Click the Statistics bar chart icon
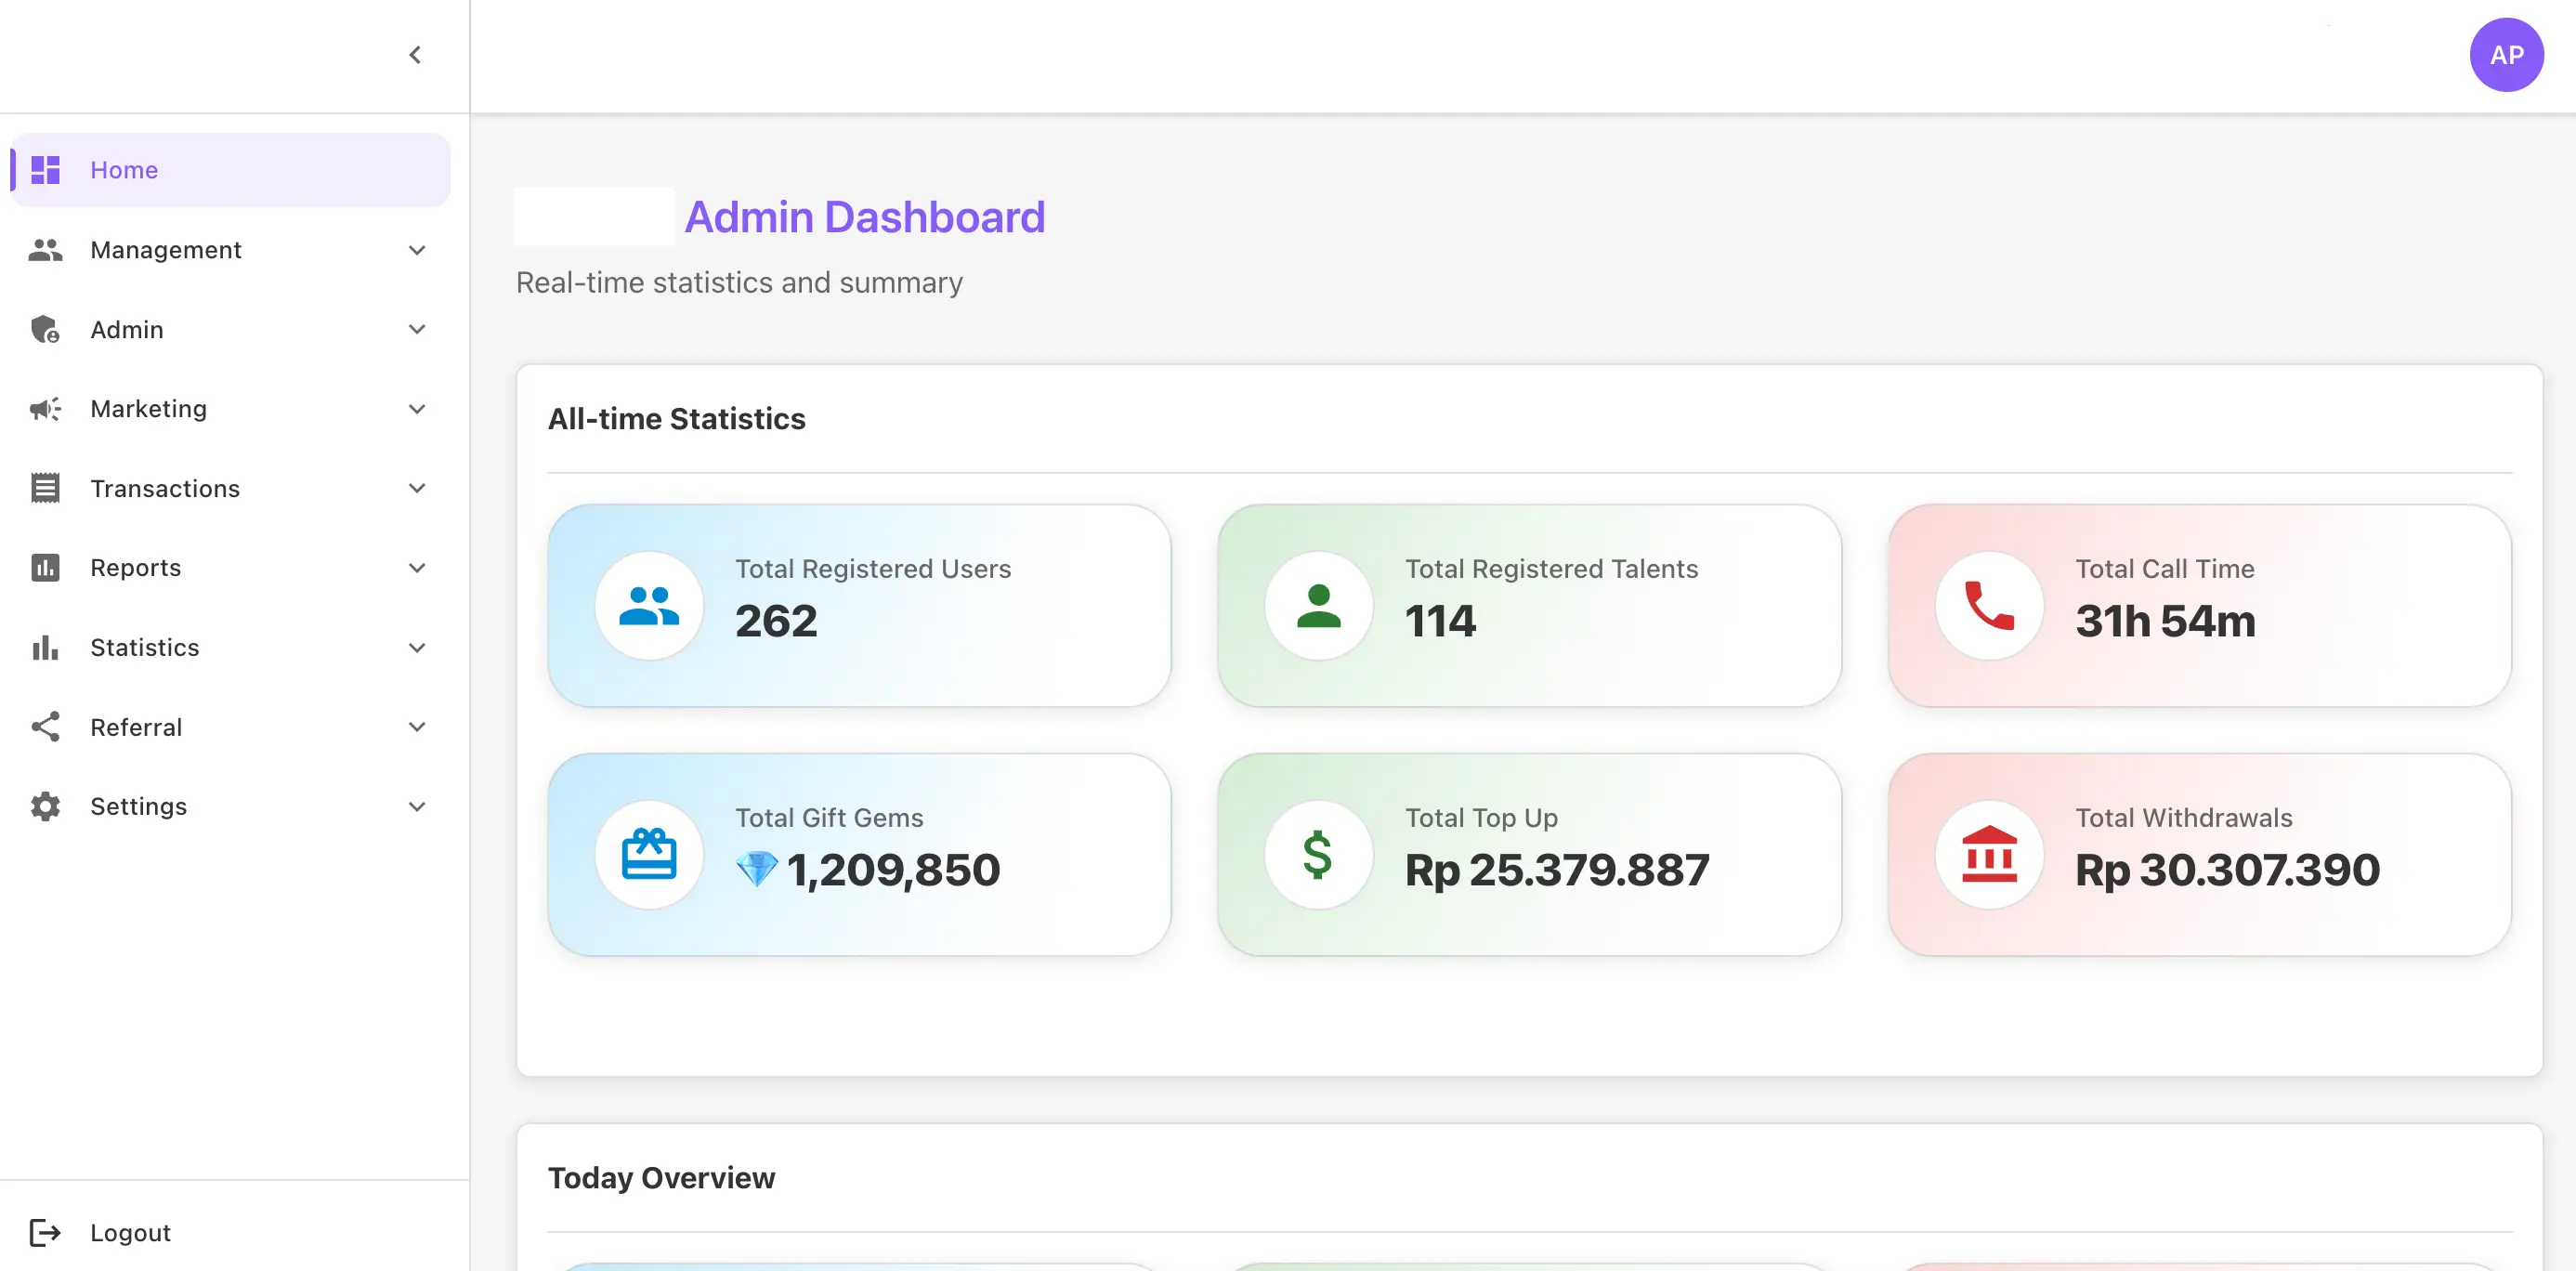Screen dimensions: 2576x1271 [45, 648]
